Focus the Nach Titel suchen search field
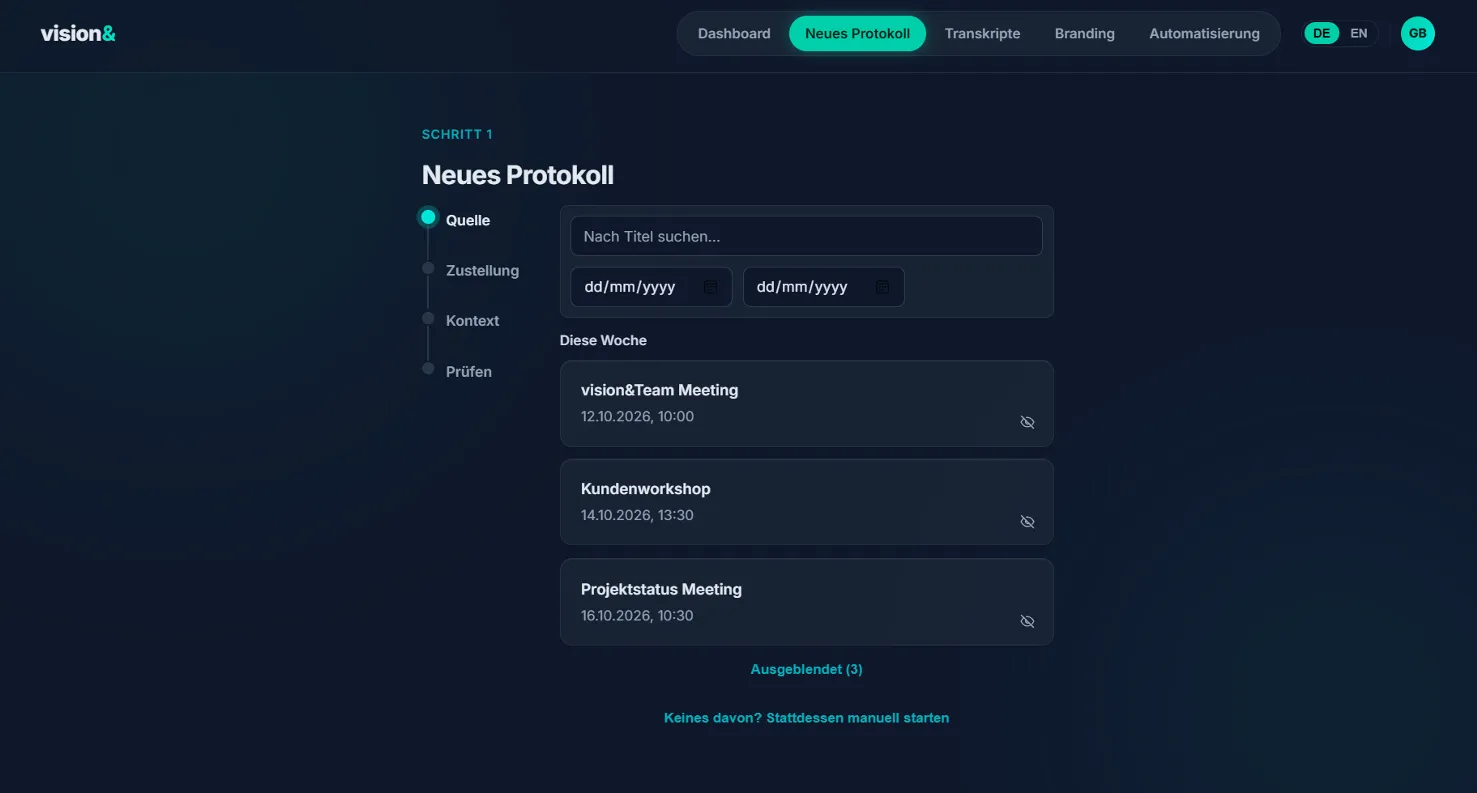 pos(806,236)
